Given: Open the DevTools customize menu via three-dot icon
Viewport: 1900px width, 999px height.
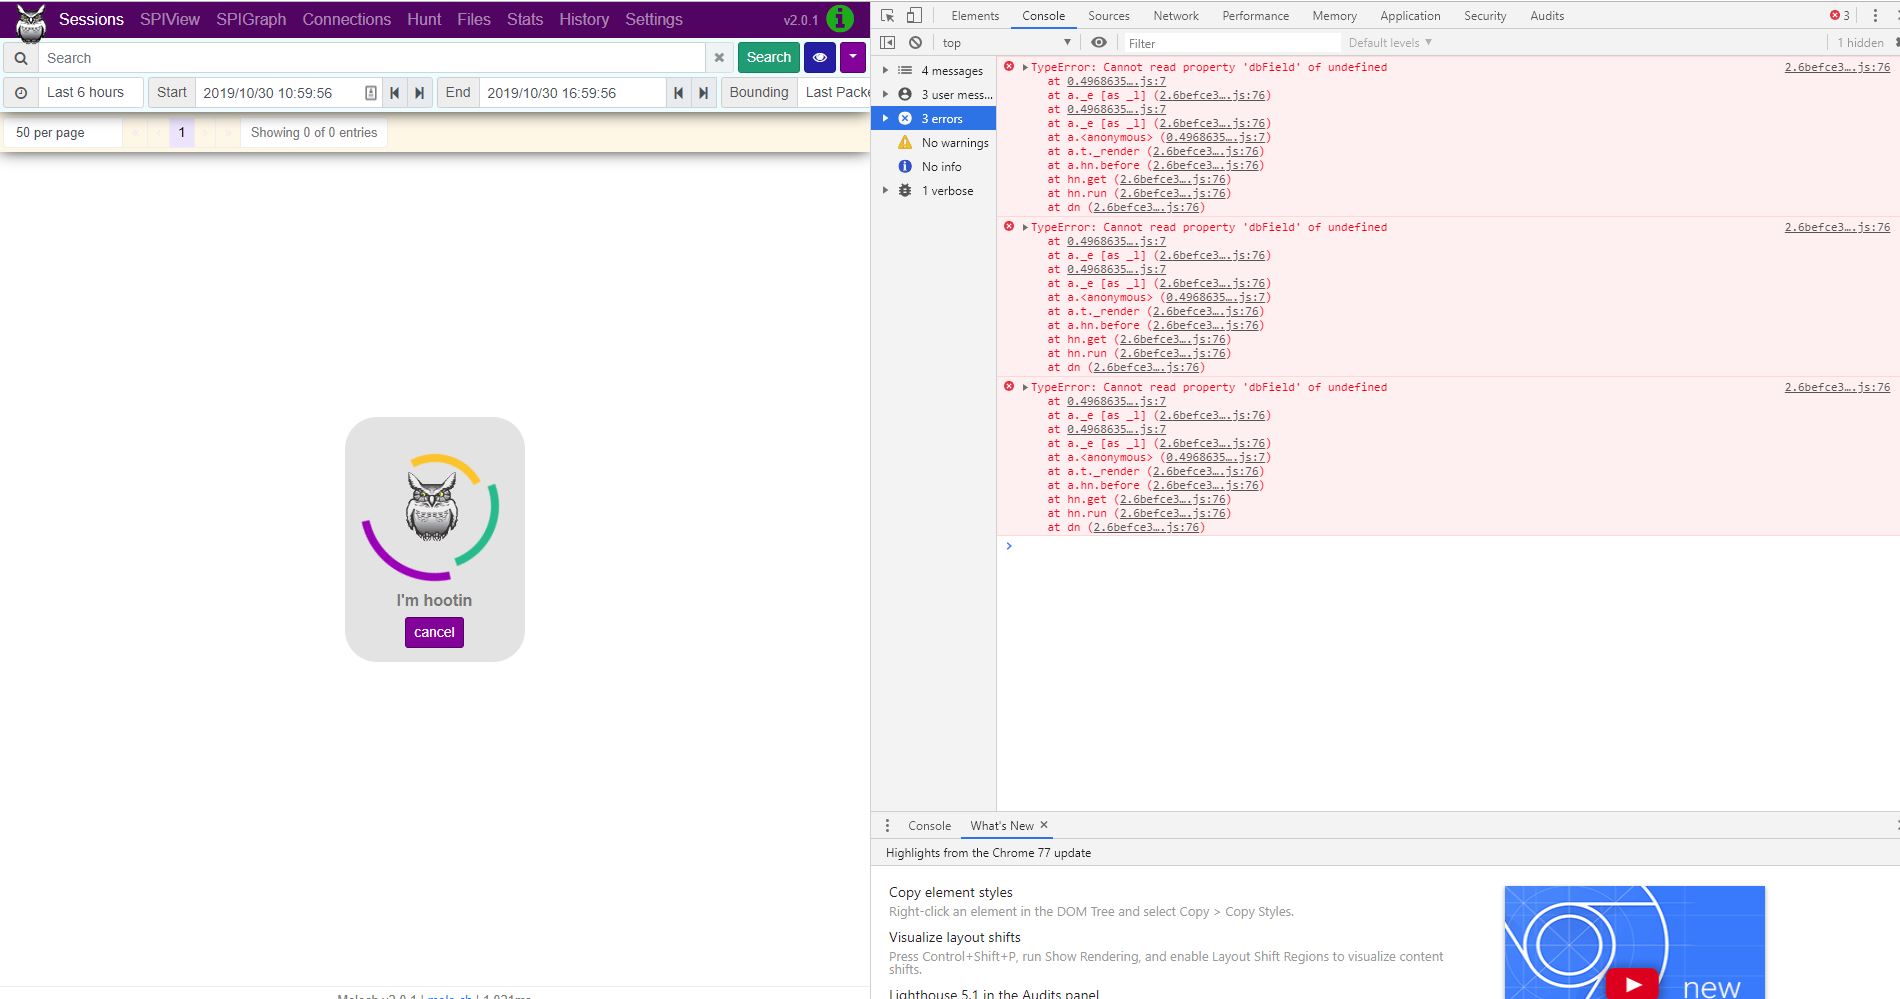Looking at the screenshot, I should coord(1875,15).
